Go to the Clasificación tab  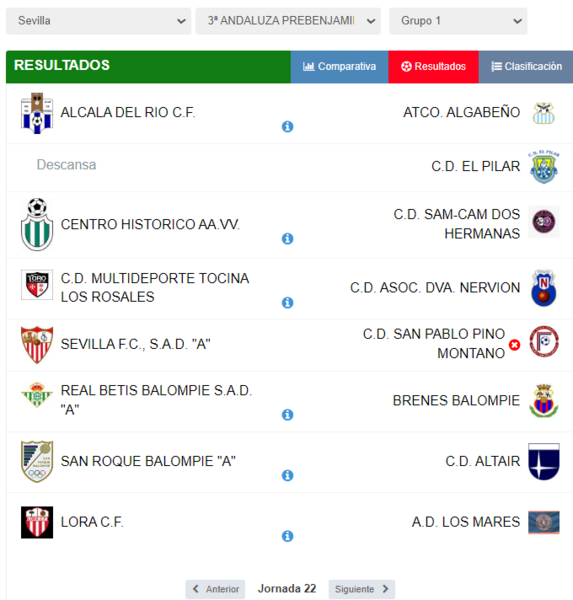point(526,67)
